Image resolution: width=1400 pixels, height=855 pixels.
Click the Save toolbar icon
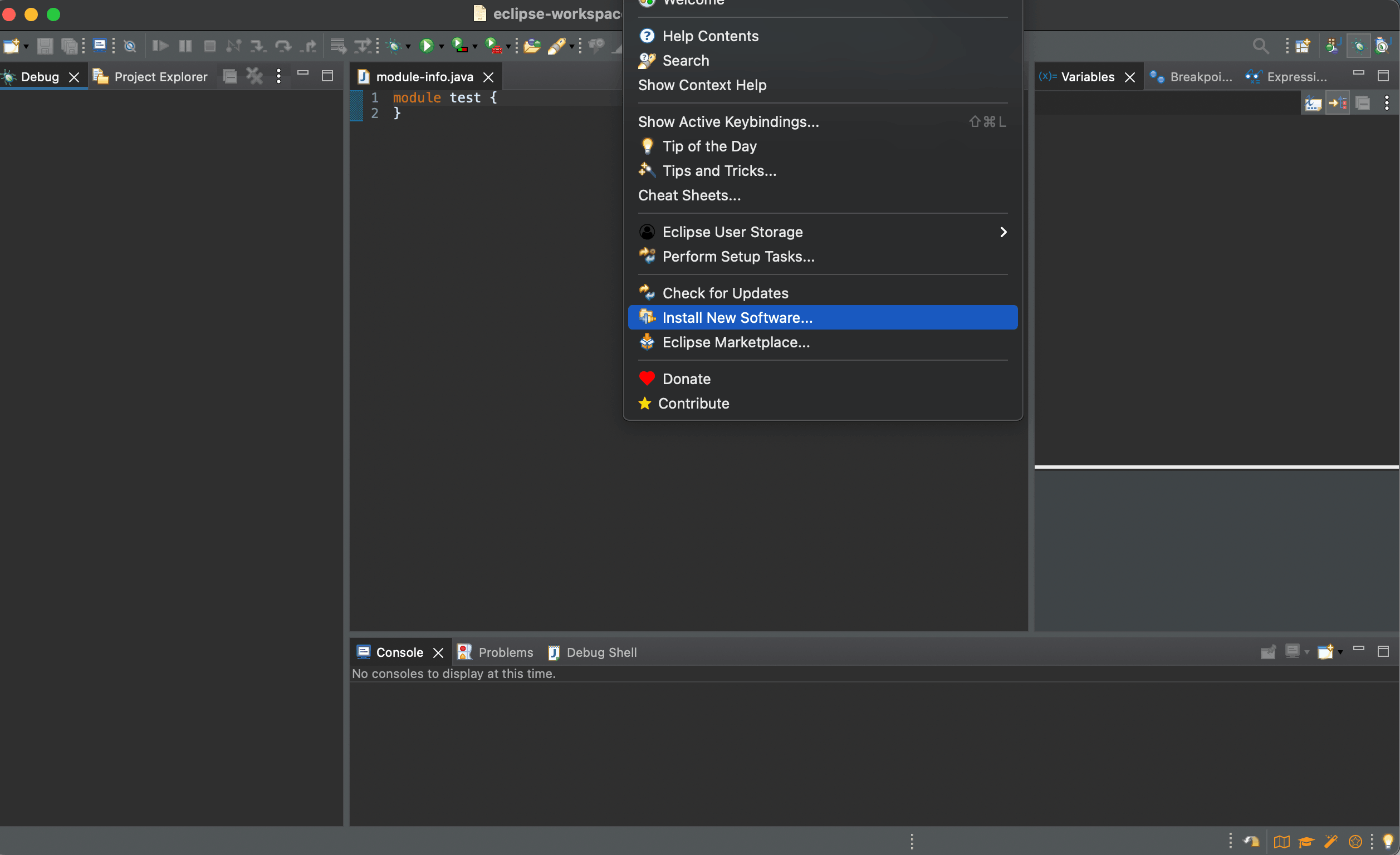tap(44, 46)
